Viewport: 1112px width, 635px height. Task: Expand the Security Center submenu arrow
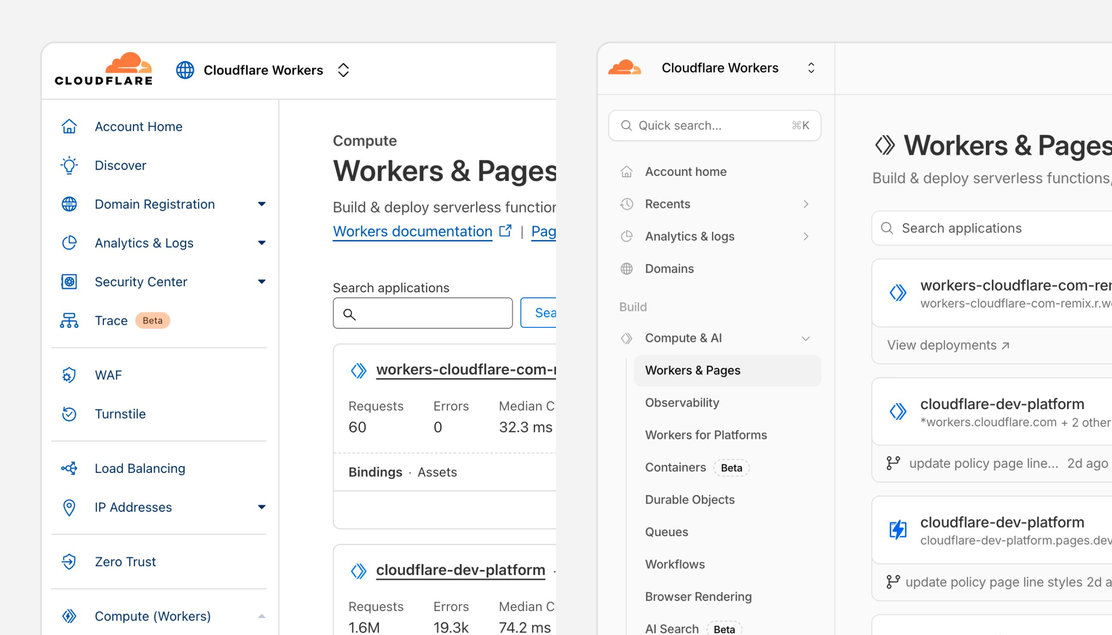(261, 282)
